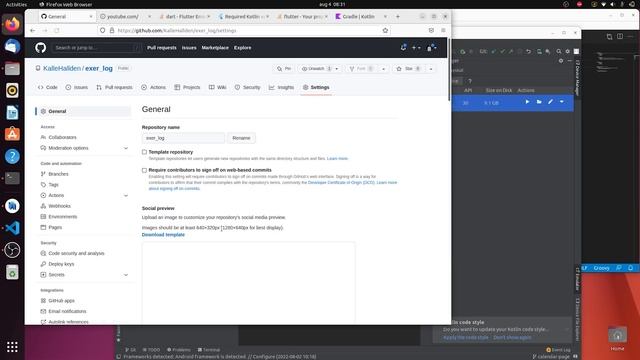Open Code security and analysis
640x360 pixels.
pyautogui.click(x=76, y=253)
